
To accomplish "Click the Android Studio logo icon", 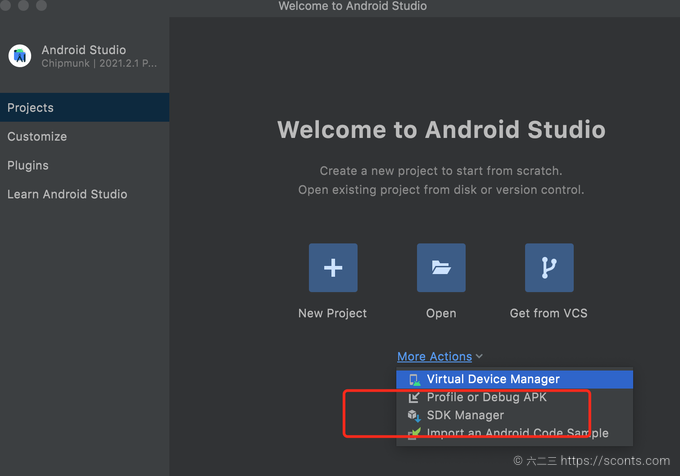I will (20, 56).
